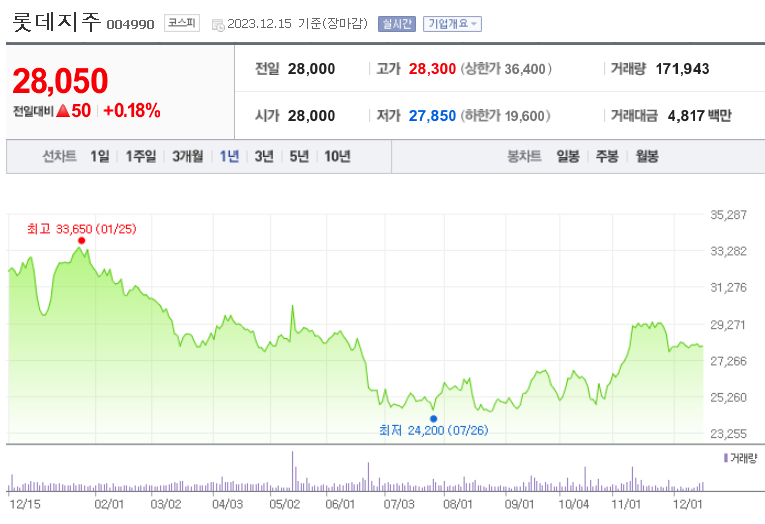This screenshot has width=765, height=524.
Task: Switch to 일봉 daily candle chart
Action: pos(568,156)
